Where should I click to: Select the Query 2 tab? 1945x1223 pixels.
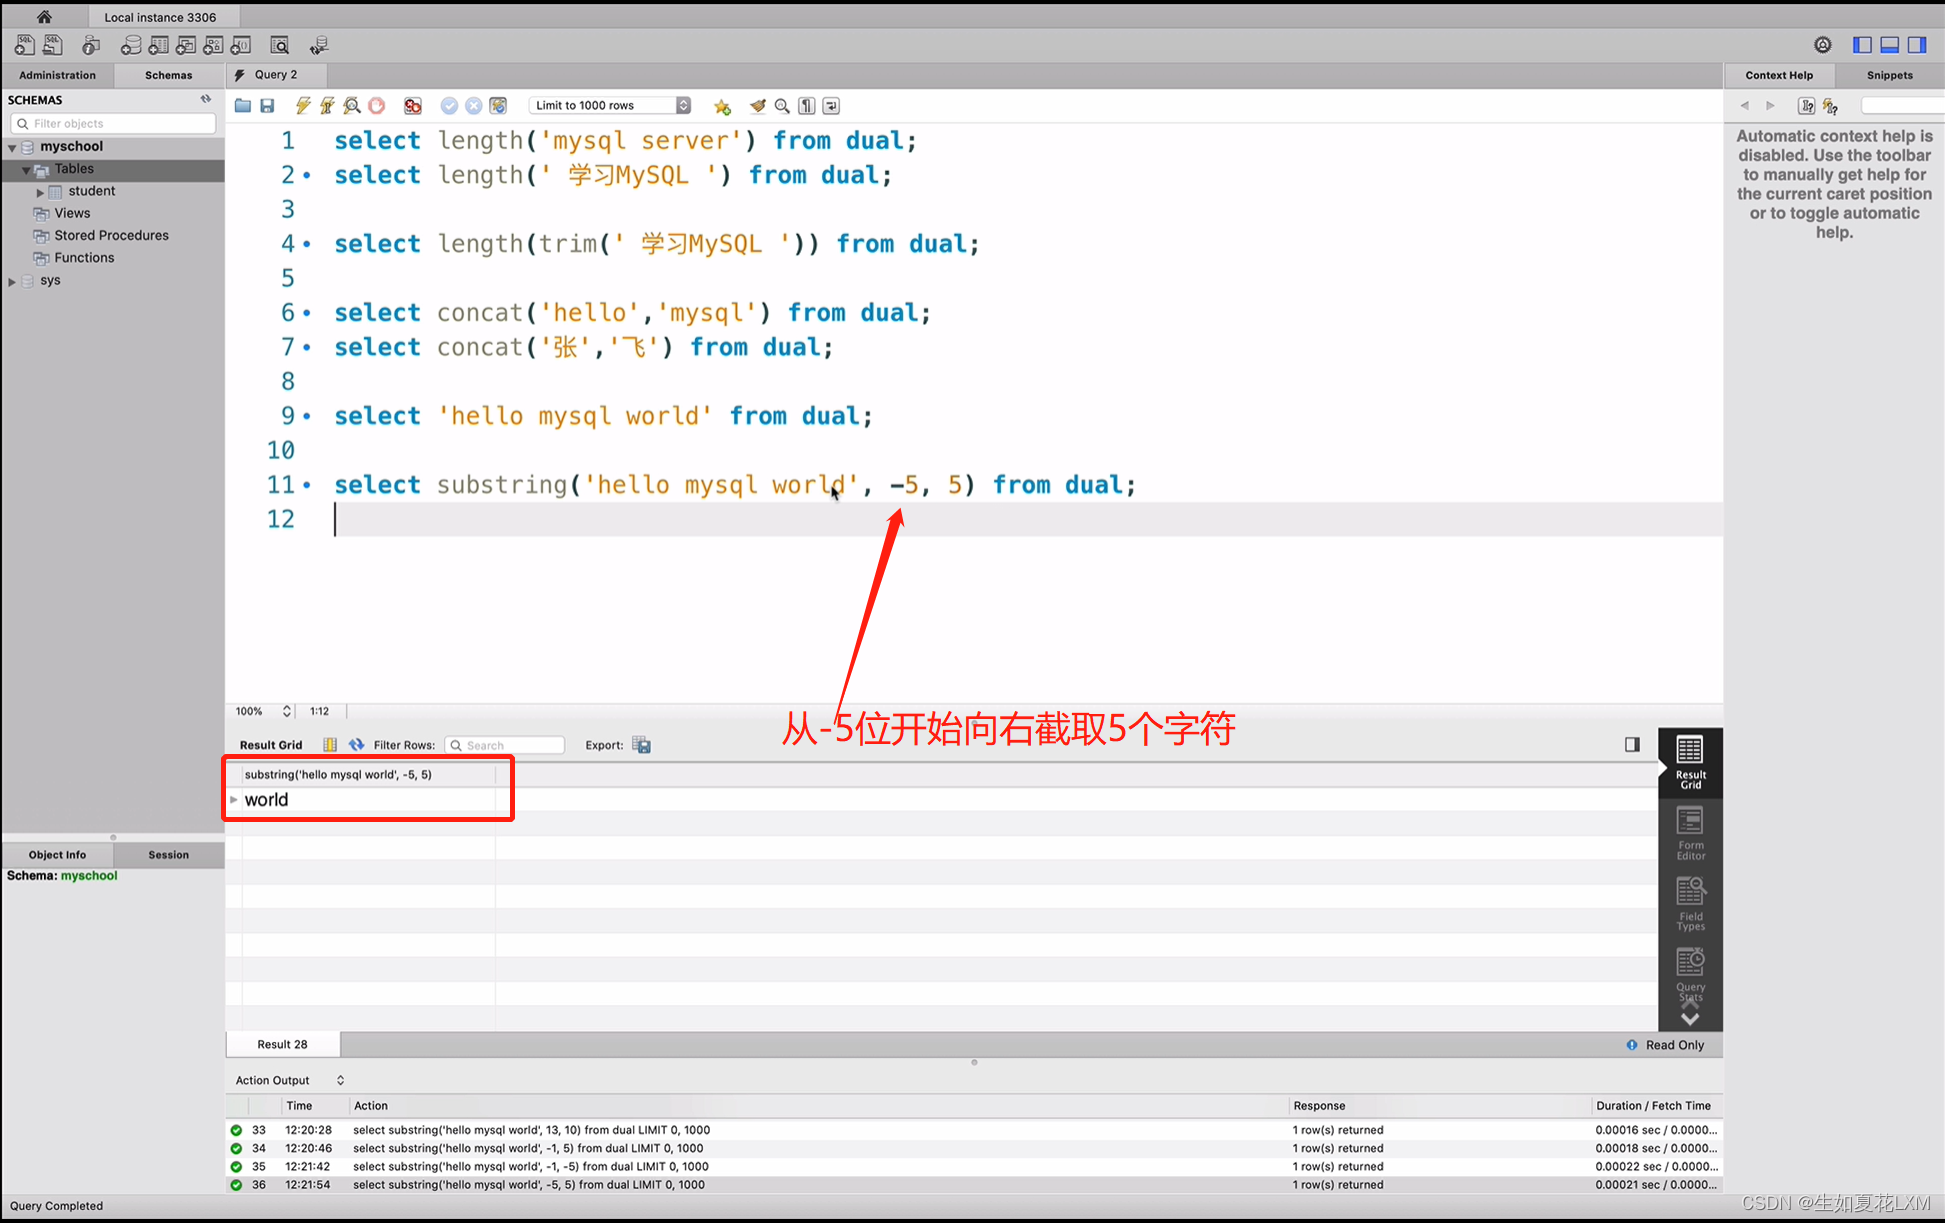(273, 75)
